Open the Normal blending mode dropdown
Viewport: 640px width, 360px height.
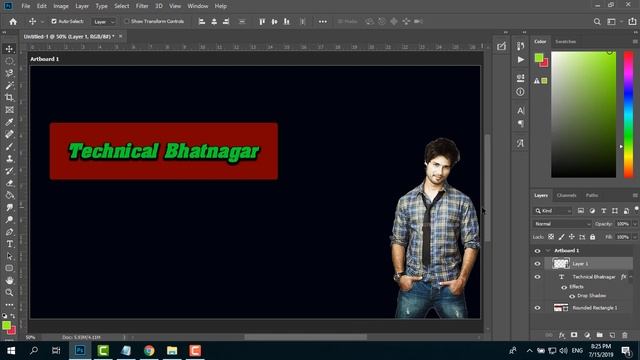562,224
